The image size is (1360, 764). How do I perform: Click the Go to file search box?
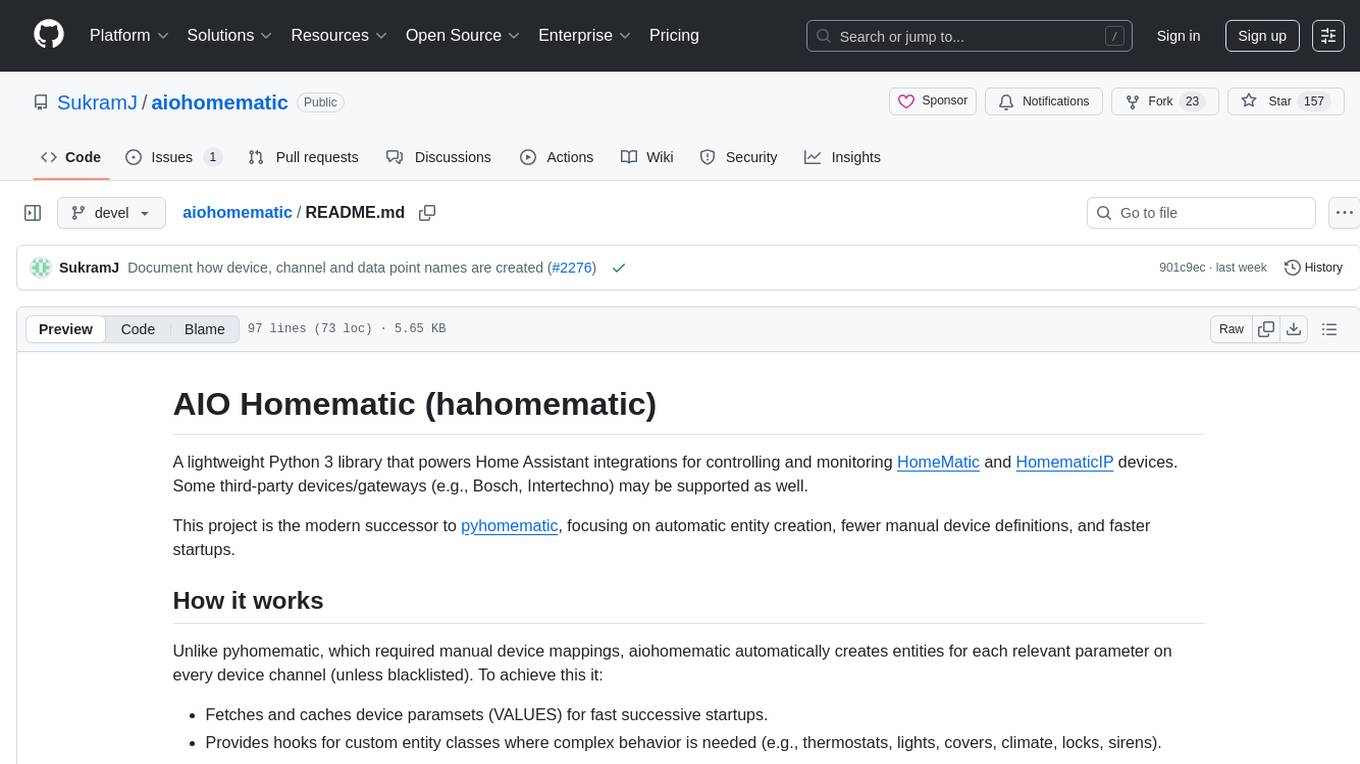pyautogui.click(x=1201, y=213)
